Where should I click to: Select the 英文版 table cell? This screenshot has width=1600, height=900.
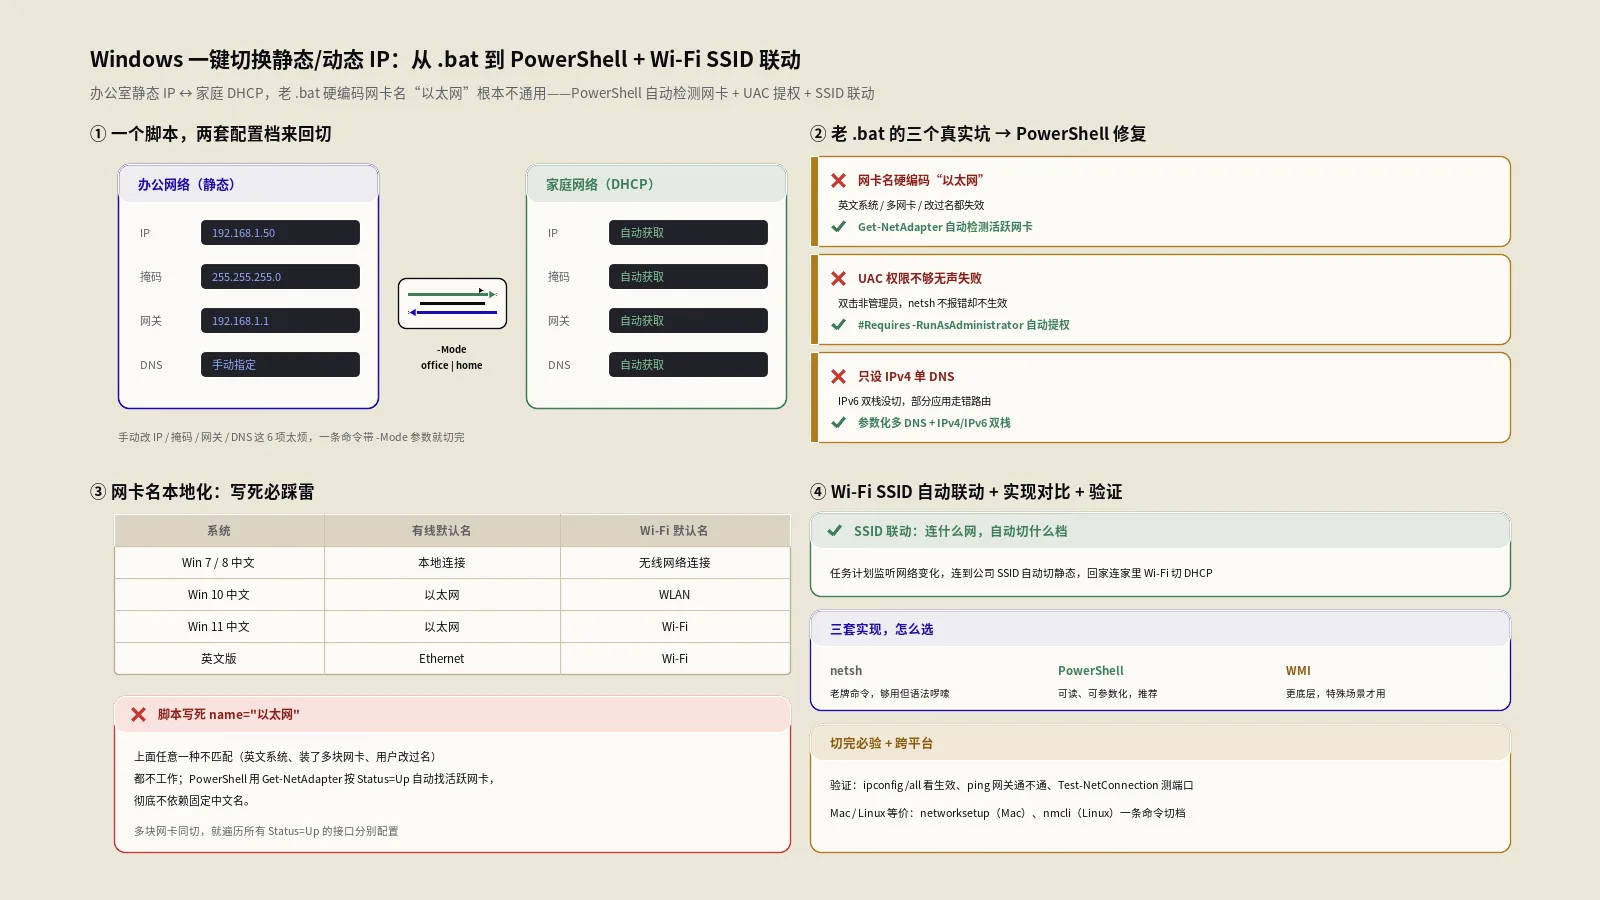click(x=219, y=659)
